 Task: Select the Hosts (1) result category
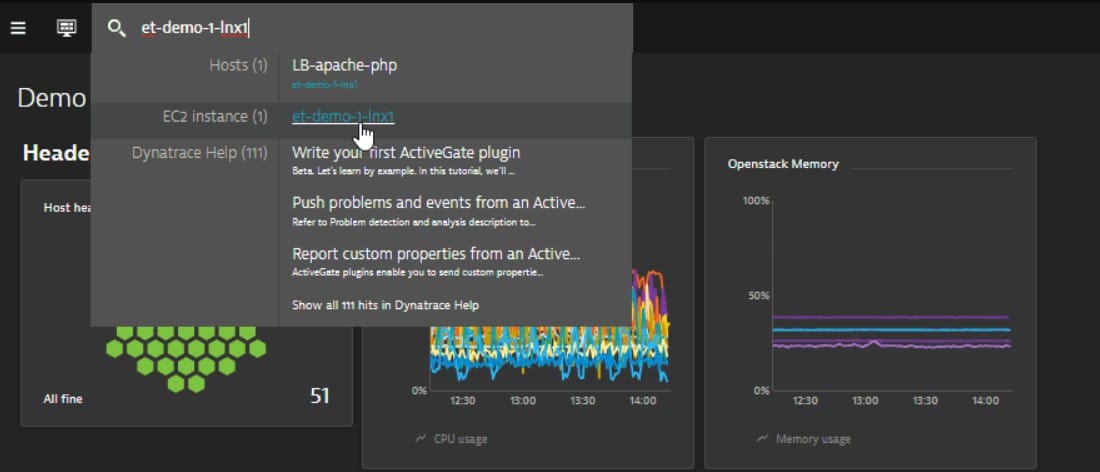(x=239, y=66)
